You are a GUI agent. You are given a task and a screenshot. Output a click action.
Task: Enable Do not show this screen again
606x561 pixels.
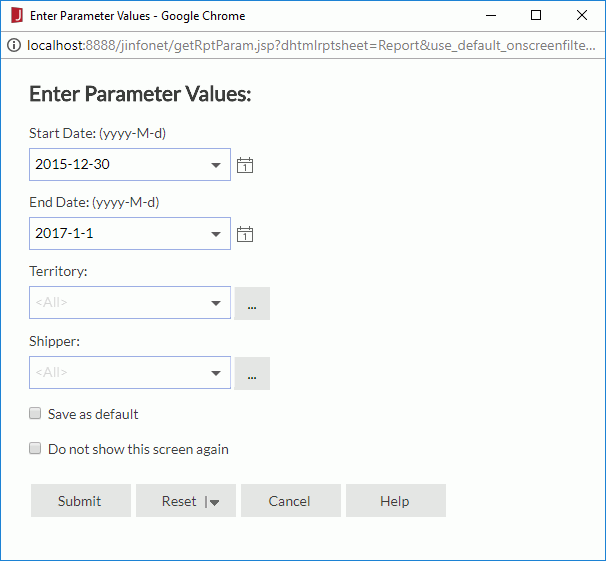pos(35,448)
